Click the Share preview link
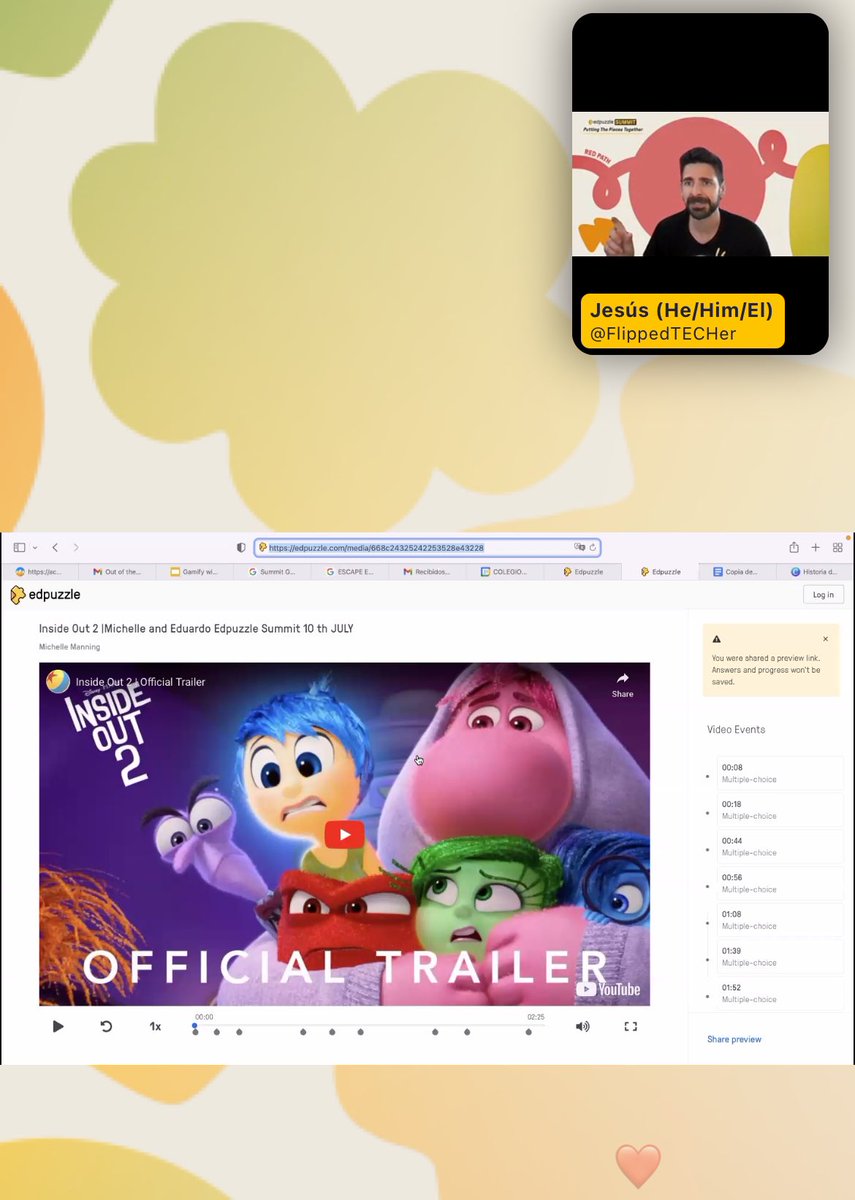 coord(734,1039)
